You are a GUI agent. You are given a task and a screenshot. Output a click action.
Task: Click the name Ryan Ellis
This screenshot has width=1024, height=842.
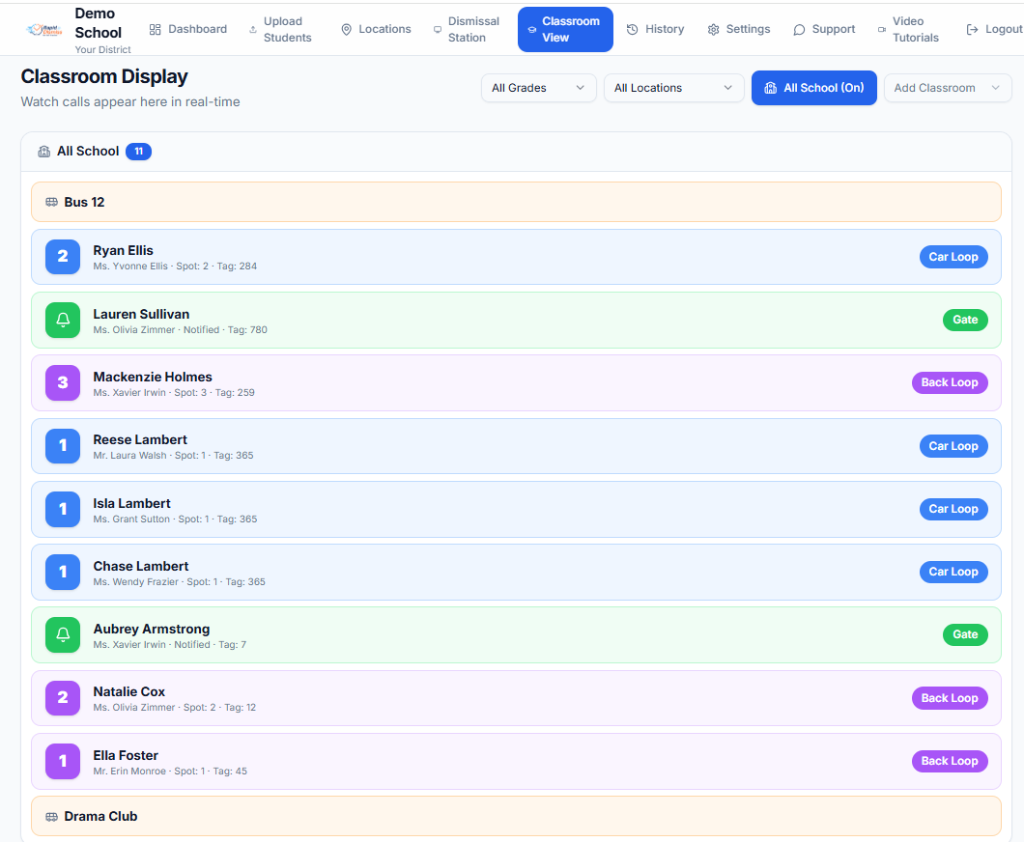point(123,251)
